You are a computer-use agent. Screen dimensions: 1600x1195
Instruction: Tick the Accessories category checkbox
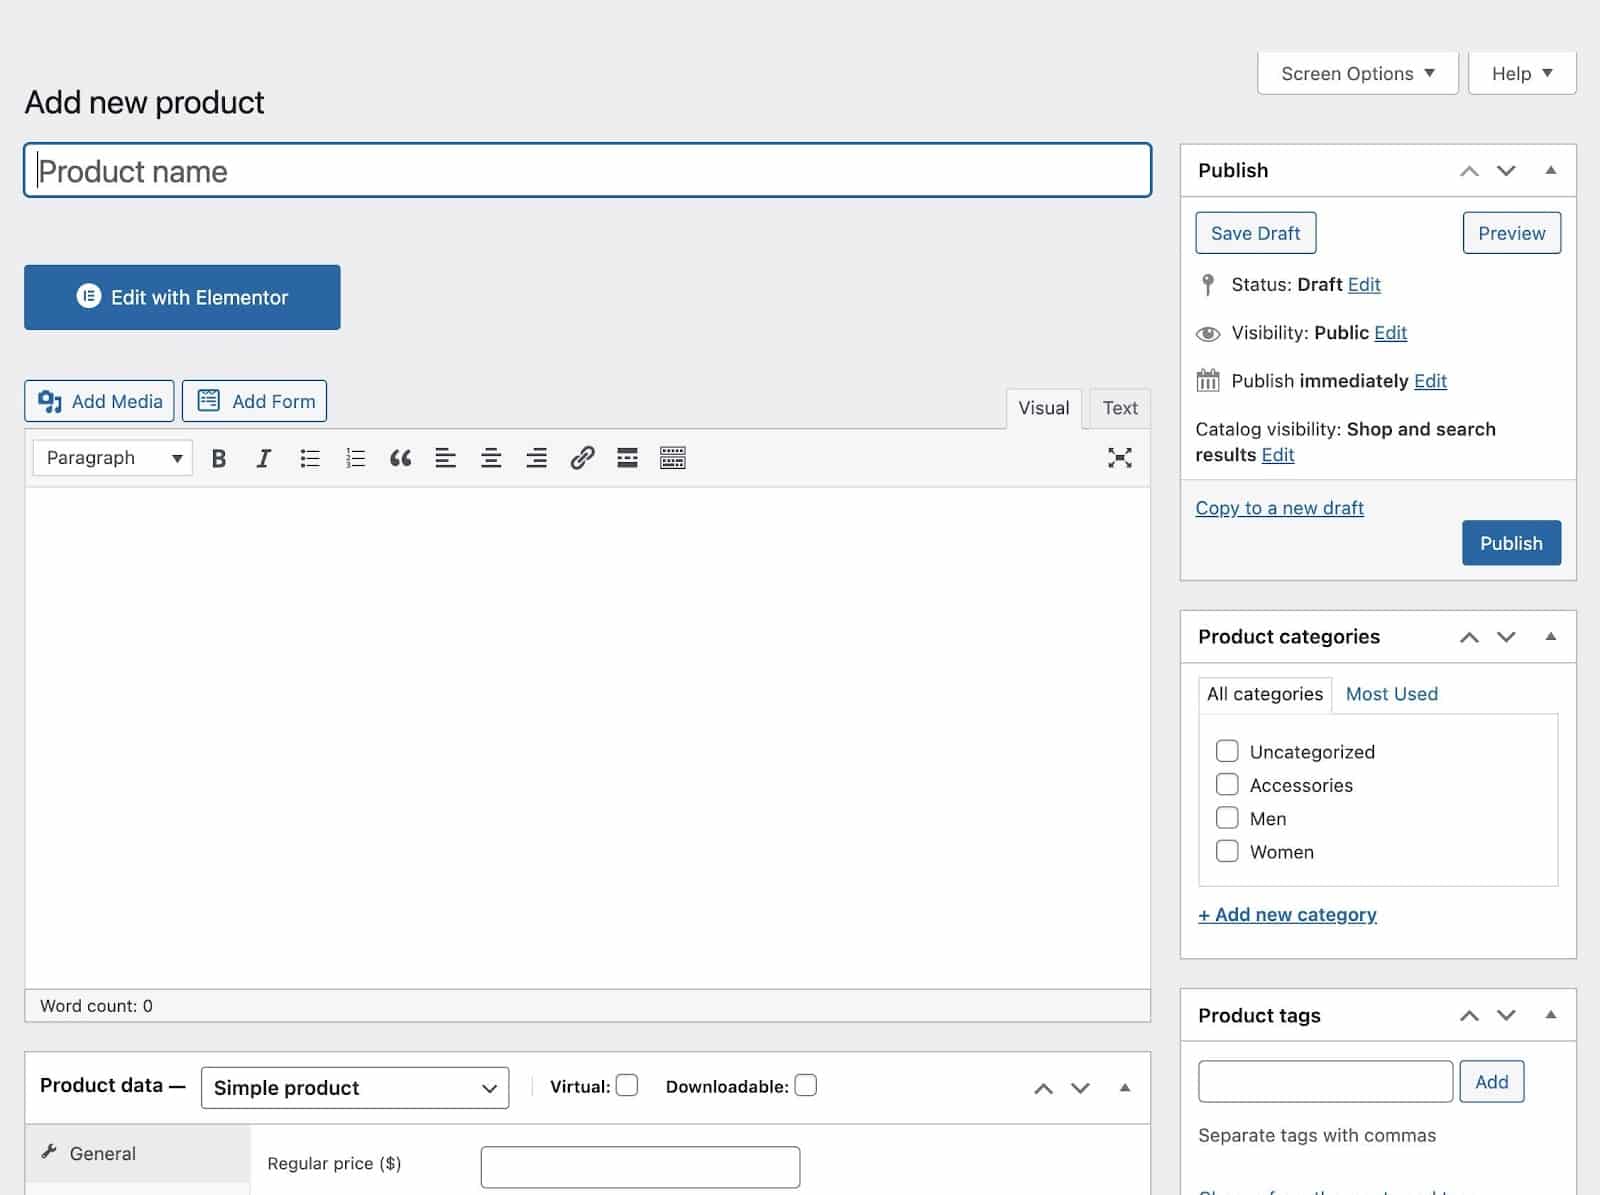click(1227, 785)
